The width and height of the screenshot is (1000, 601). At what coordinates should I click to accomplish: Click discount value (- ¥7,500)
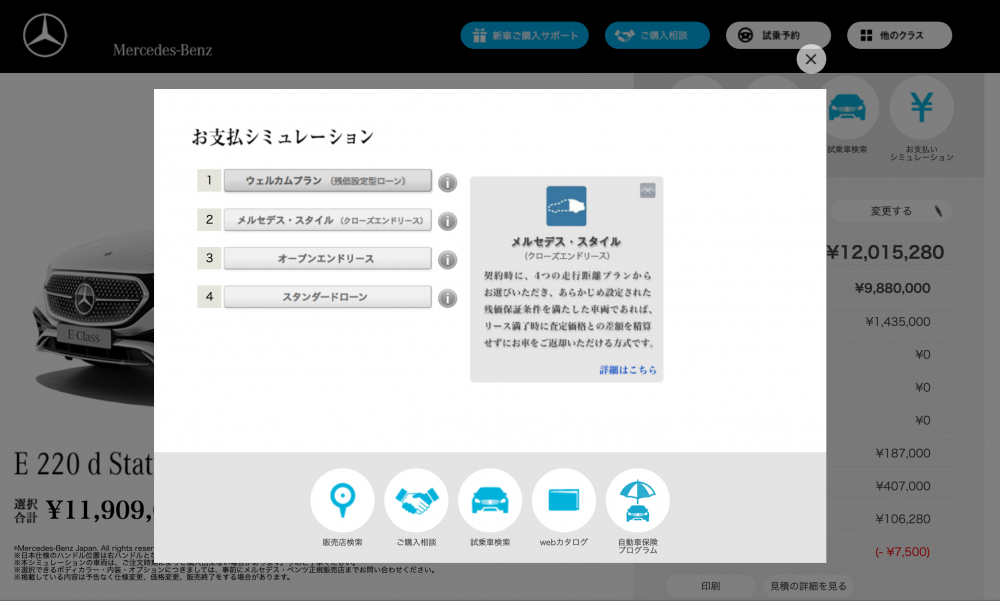(x=902, y=552)
